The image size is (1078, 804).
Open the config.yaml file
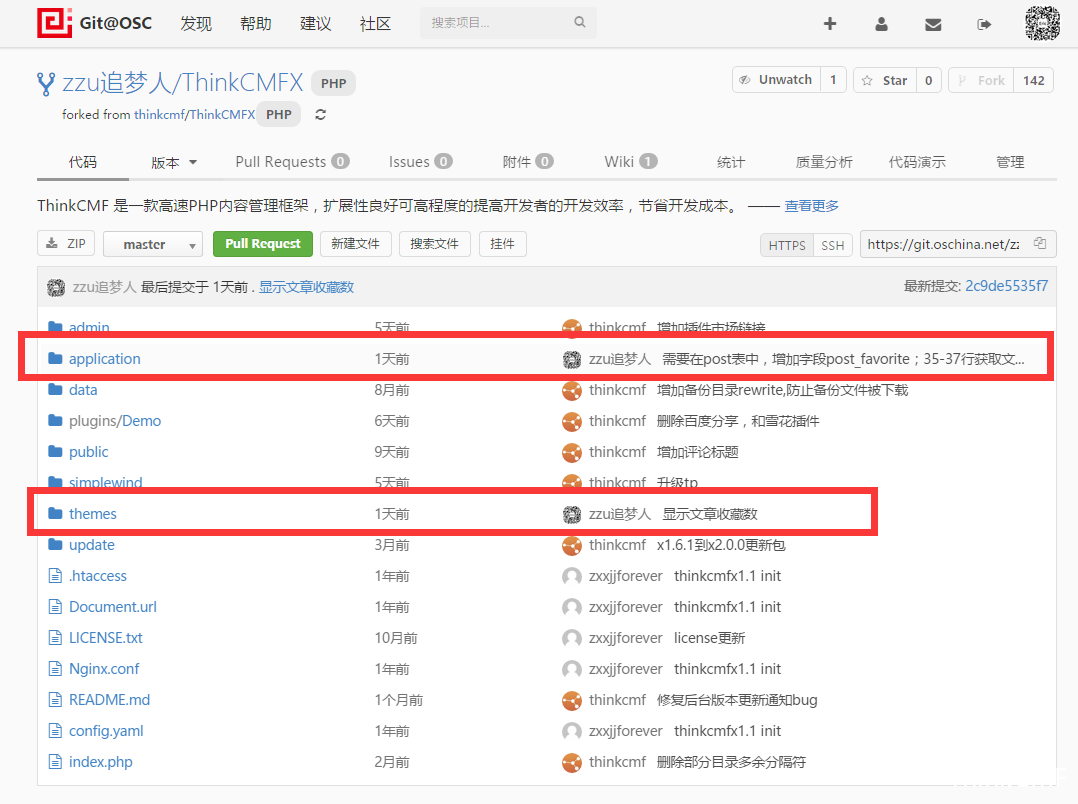click(x=106, y=731)
